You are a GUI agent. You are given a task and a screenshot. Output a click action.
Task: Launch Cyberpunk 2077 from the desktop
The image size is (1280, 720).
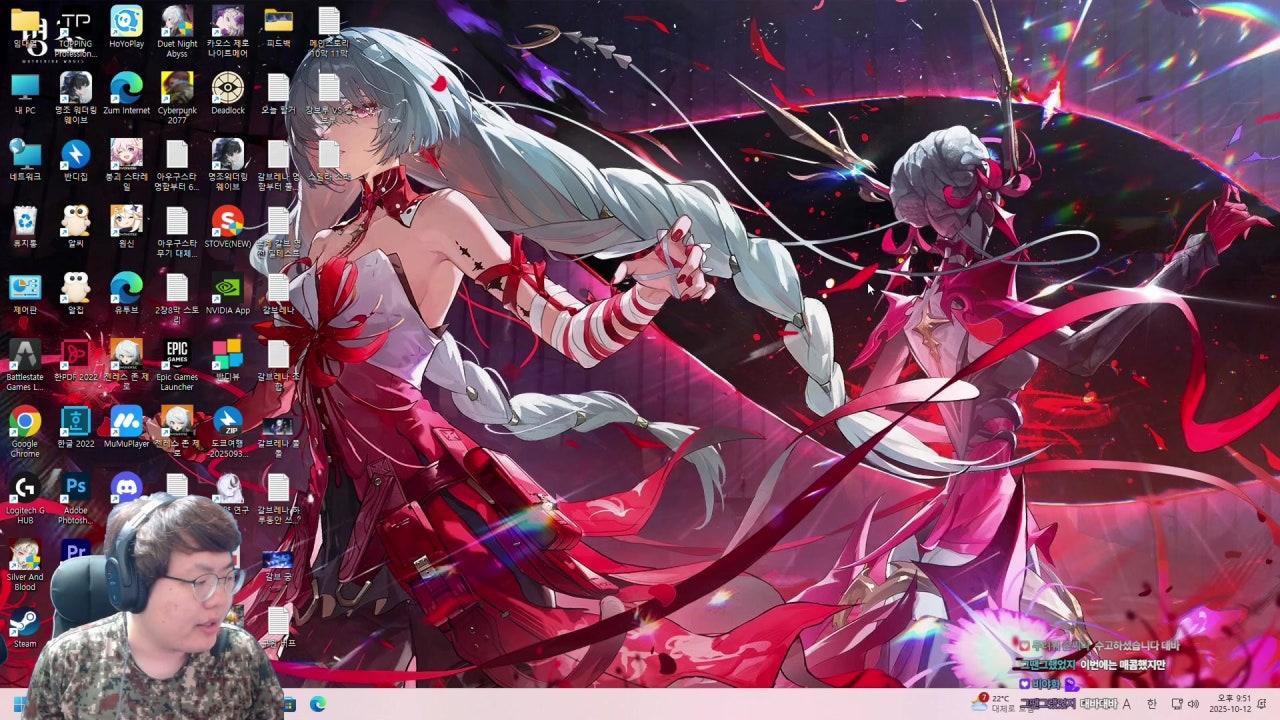point(177,88)
